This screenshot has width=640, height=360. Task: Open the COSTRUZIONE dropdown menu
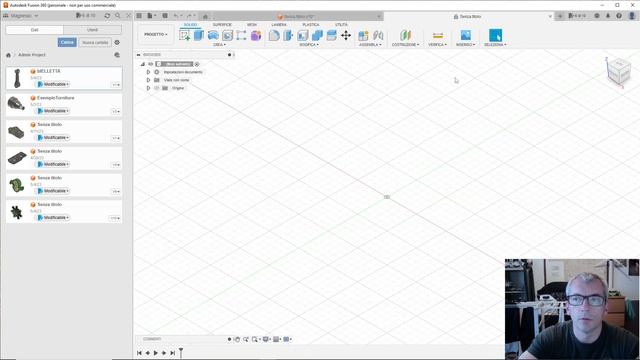[405, 44]
